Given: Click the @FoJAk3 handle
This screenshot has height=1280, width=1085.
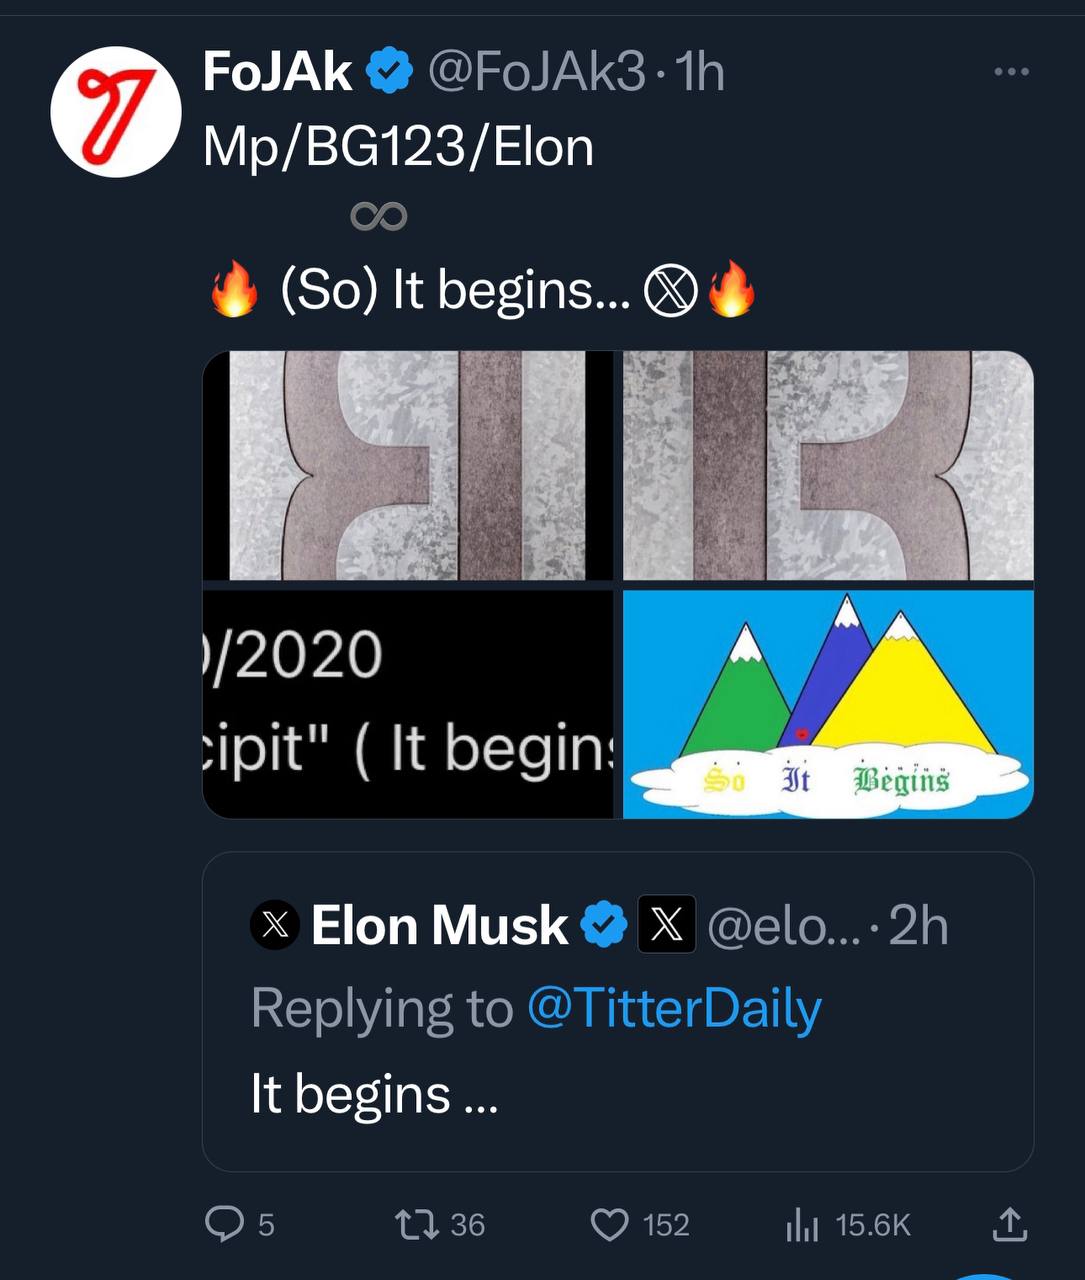Looking at the screenshot, I should point(536,72).
